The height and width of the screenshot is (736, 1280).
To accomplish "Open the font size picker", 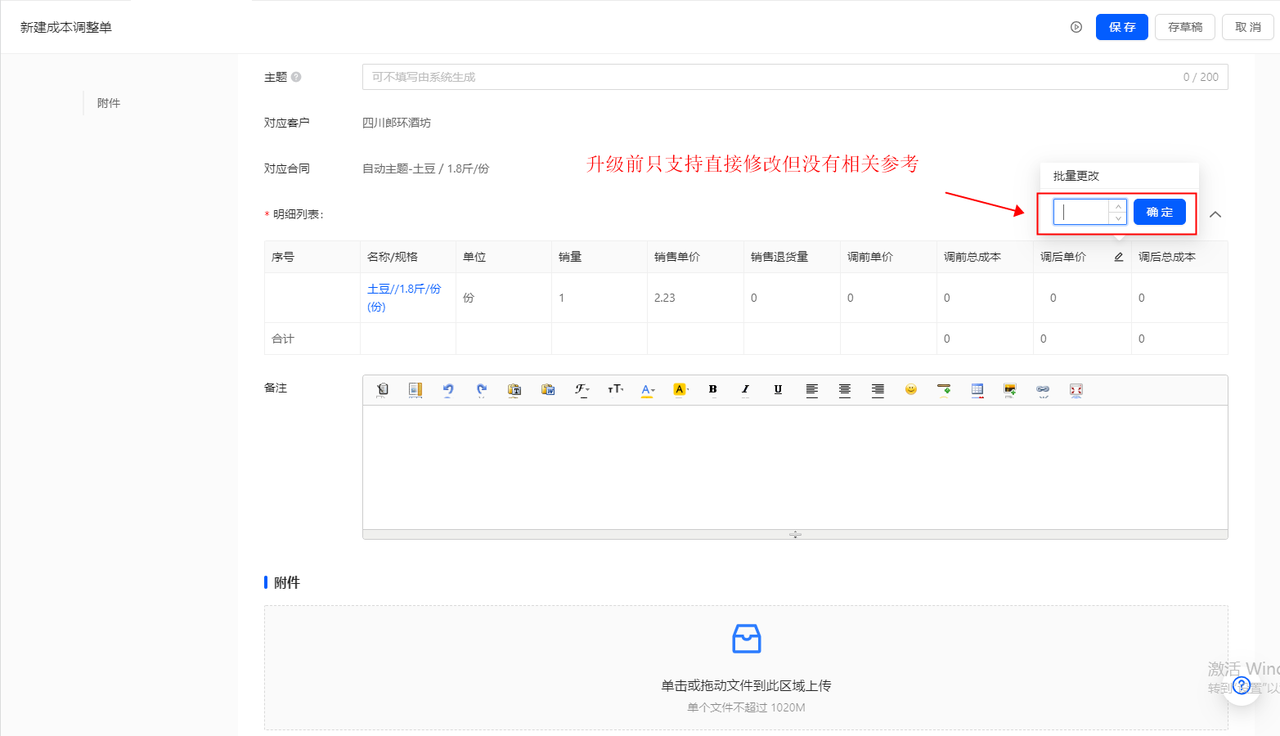I will pyautogui.click(x=615, y=390).
